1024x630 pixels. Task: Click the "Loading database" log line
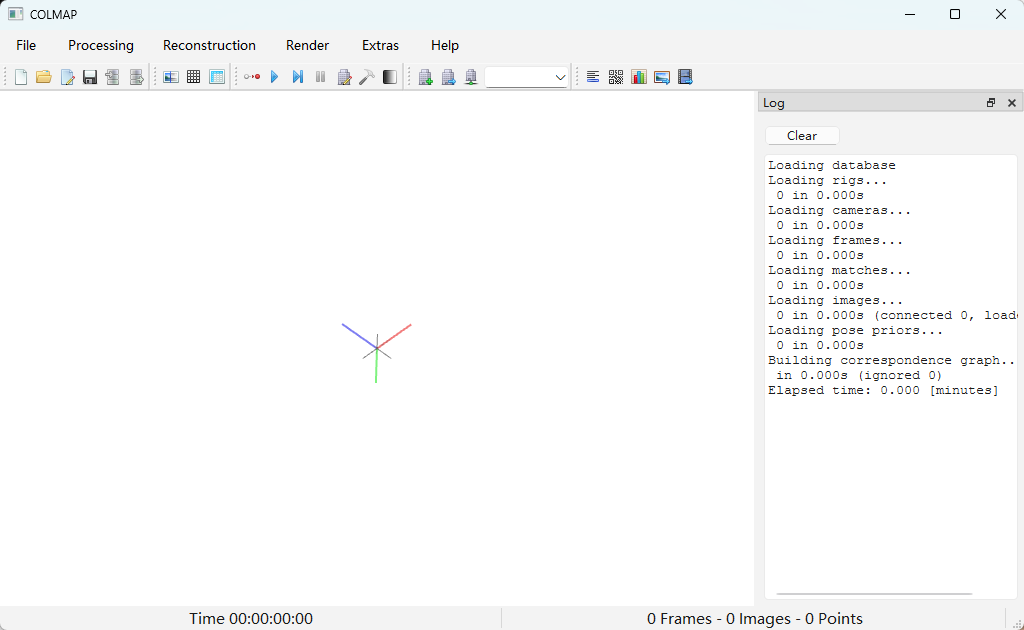tap(832, 165)
